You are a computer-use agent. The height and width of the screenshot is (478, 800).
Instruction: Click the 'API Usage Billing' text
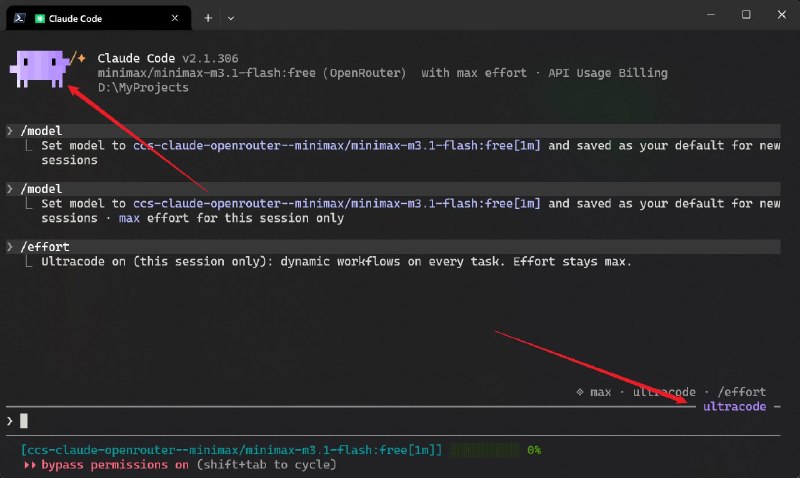[608, 73]
